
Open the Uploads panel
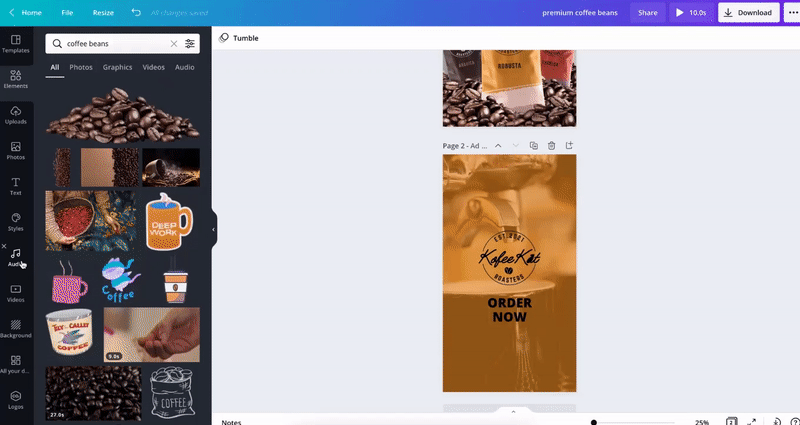click(x=16, y=114)
